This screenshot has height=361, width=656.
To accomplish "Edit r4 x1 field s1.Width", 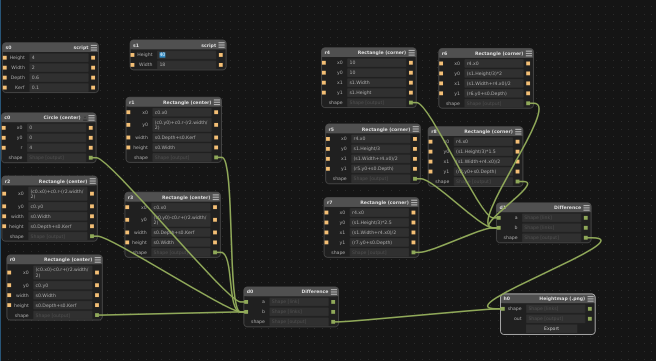I will coord(377,82).
